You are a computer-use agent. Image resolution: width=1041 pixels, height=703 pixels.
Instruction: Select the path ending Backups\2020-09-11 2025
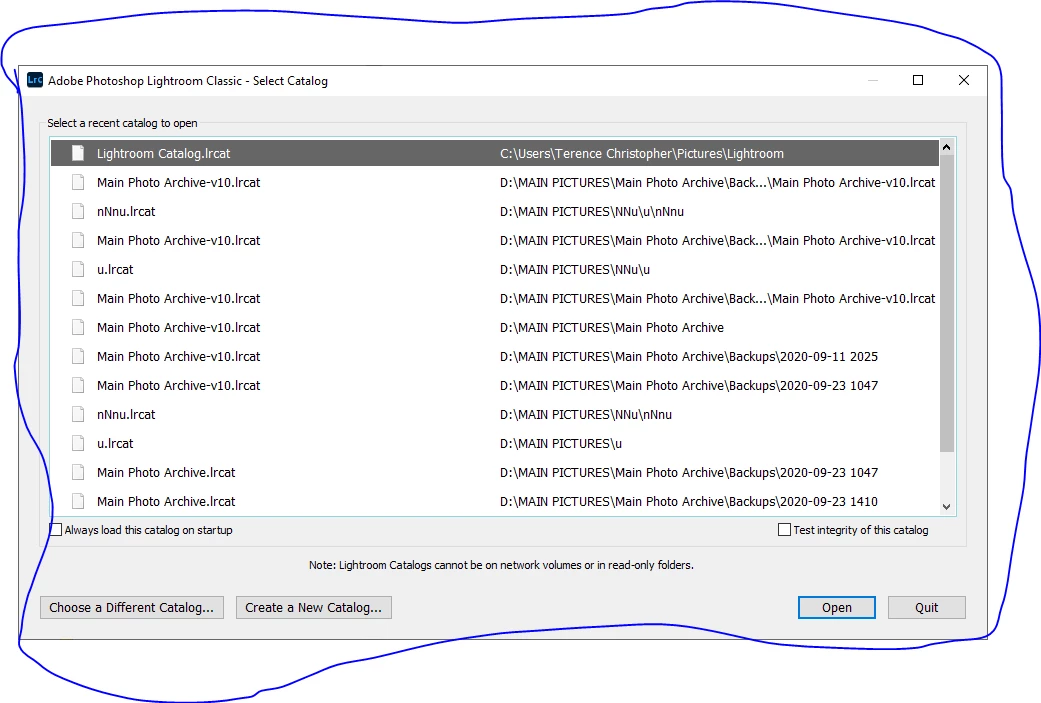click(x=688, y=356)
